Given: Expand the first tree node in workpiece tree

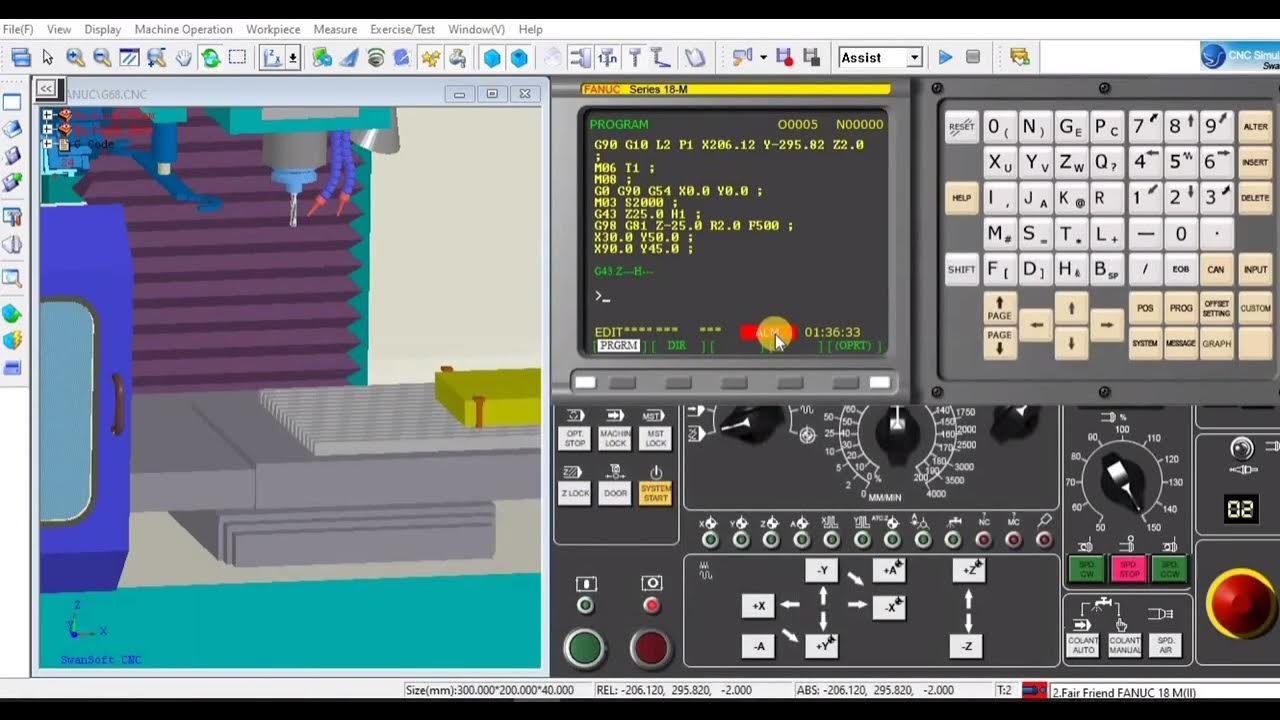Looking at the screenshot, I should [47, 115].
